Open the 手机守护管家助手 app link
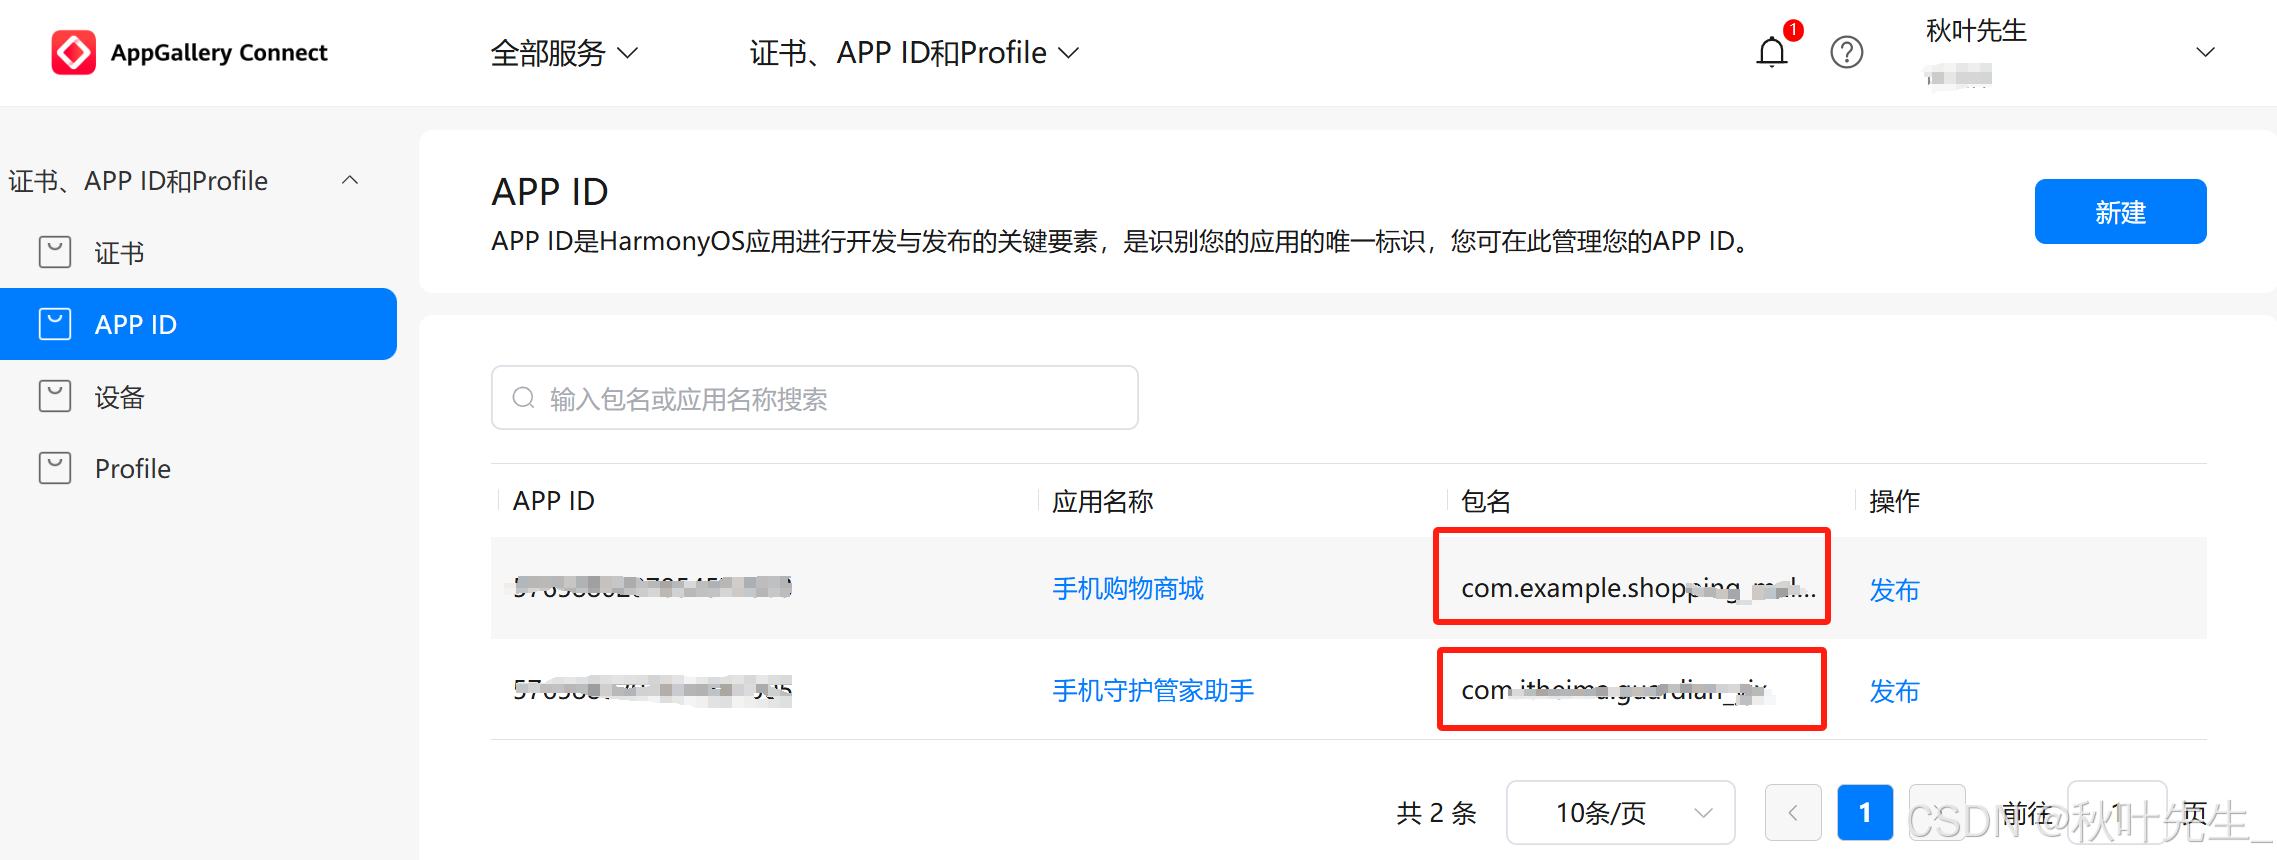Viewport: 2277px width, 860px height. point(1153,690)
